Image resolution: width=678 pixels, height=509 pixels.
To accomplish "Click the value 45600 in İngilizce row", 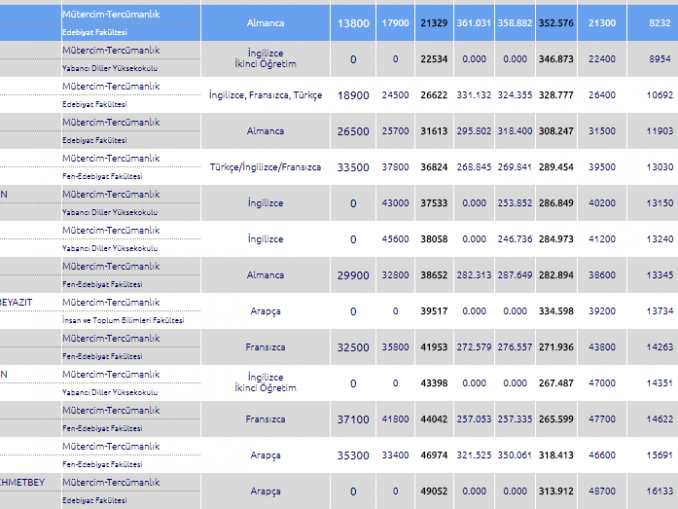I will coord(395,239).
